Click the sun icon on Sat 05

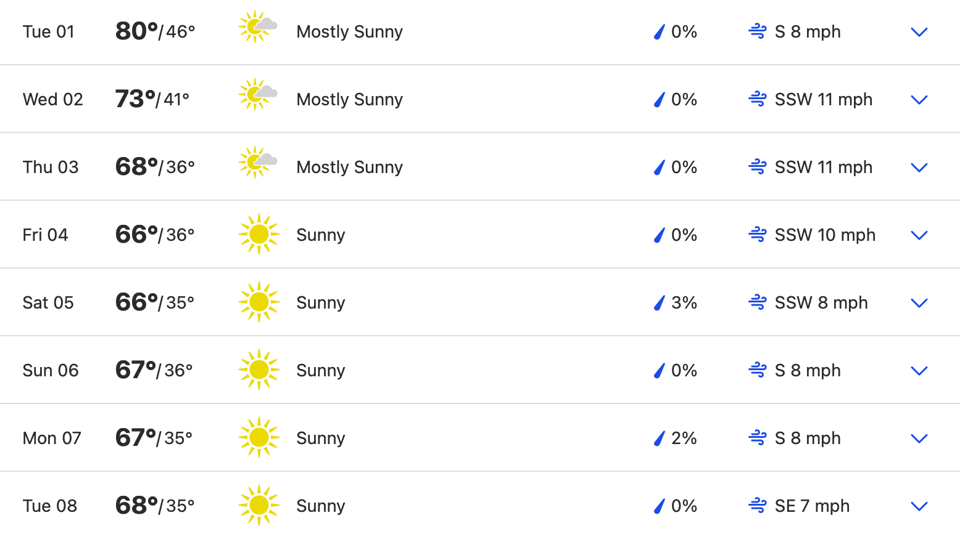(258, 303)
